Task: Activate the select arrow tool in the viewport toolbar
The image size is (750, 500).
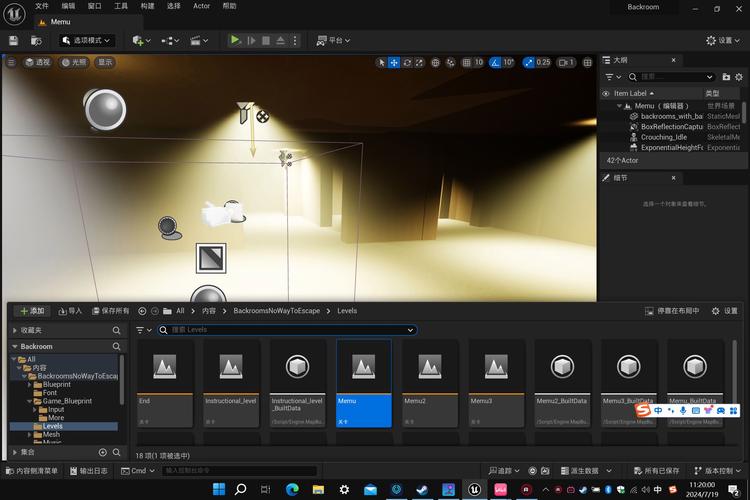Action: (381, 63)
